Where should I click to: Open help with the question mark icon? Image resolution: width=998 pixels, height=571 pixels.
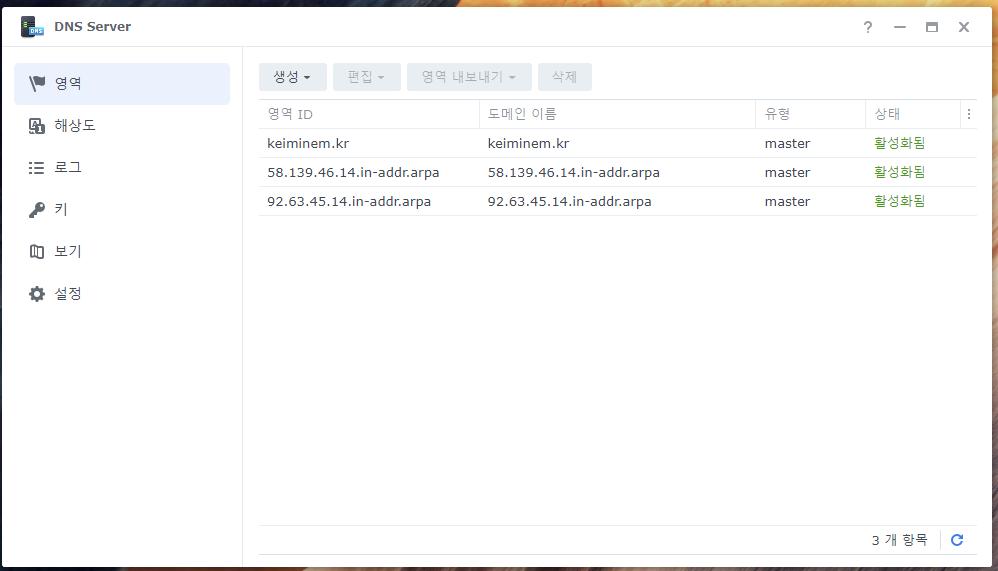point(868,27)
